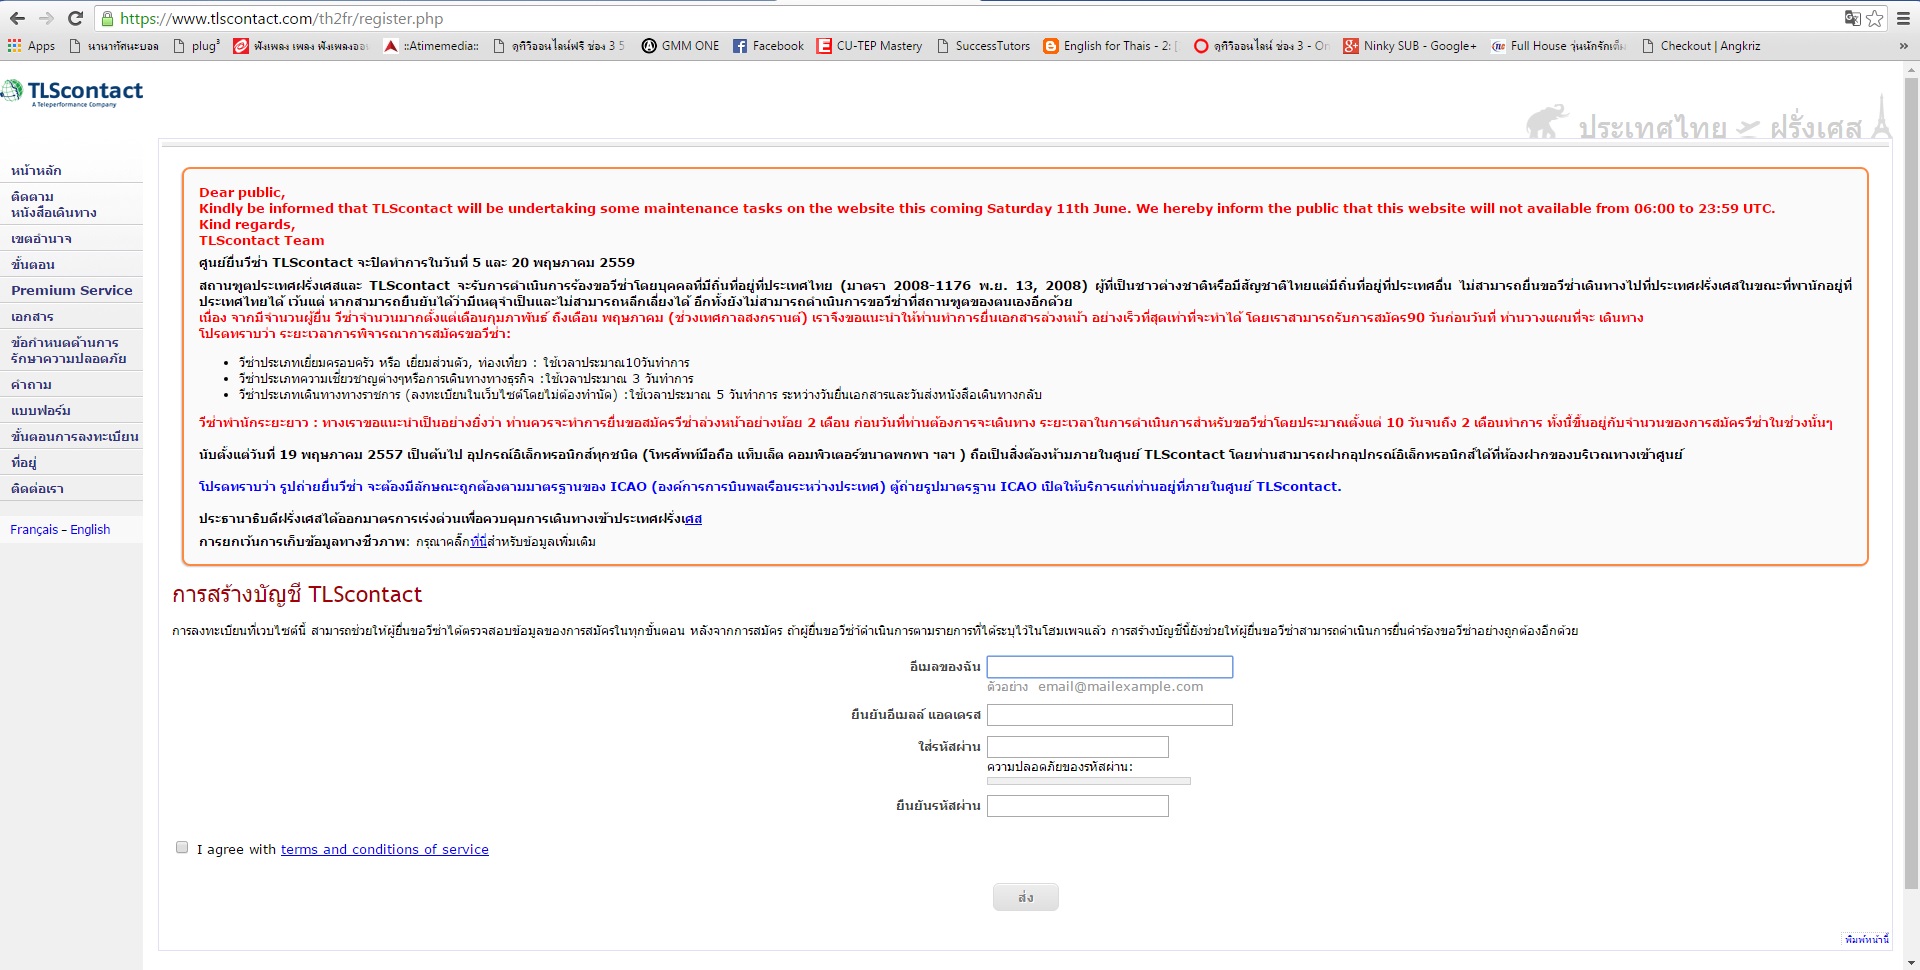Open the Apps grid shortcut
The image size is (1920, 970).
31,46
